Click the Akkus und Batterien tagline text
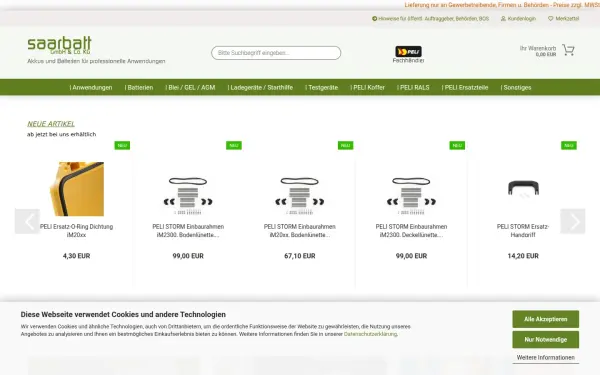Image resolution: width=600 pixels, height=375 pixels. click(x=96, y=61)
